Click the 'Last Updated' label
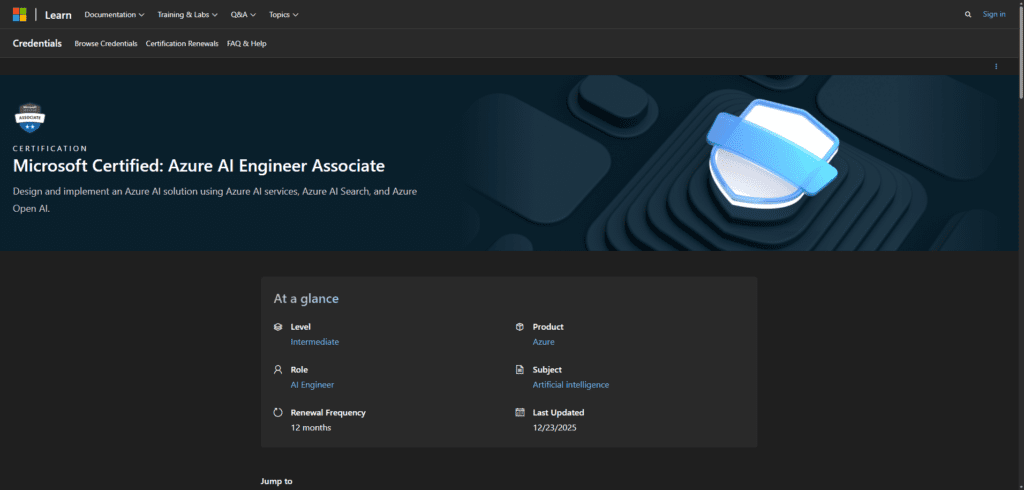Viewport: 1024px width, 490px height. coord(558,413)
